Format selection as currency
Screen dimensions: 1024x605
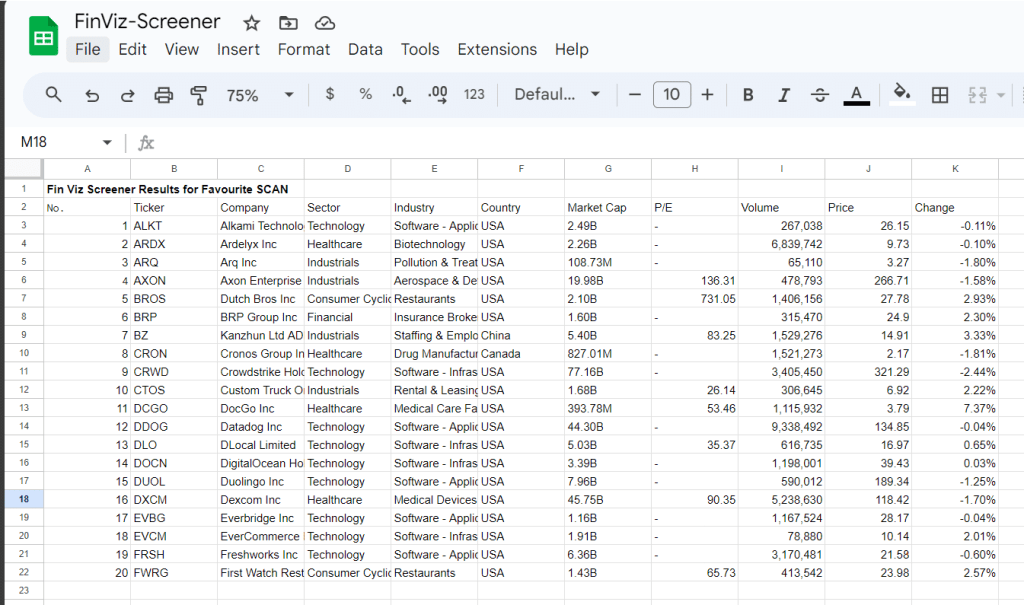click(330, 94)
